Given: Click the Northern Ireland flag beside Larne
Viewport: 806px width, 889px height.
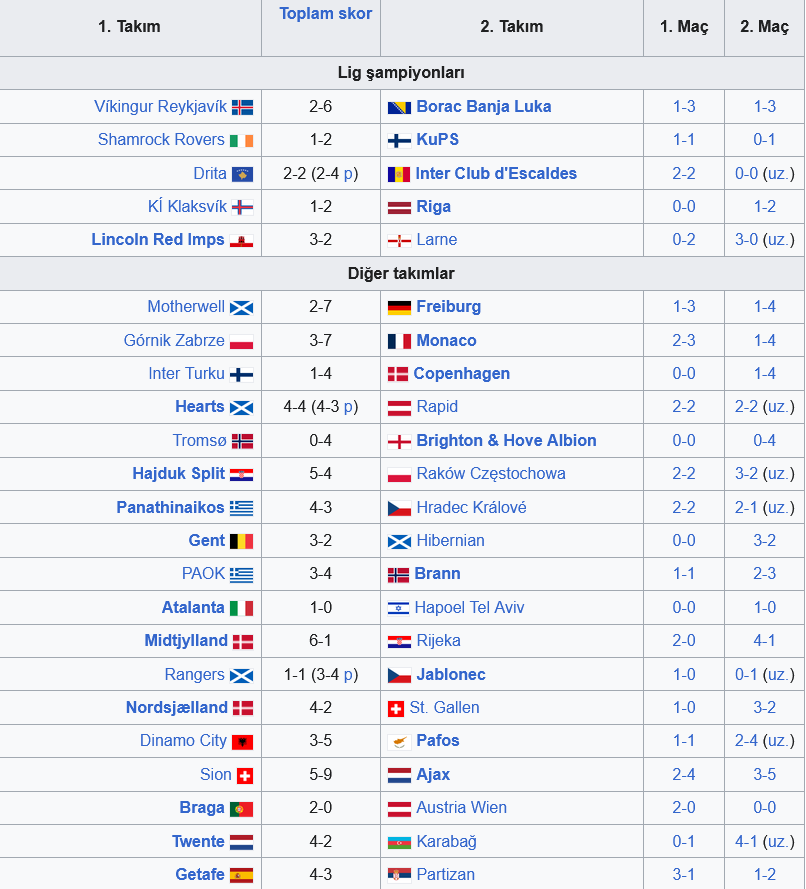Looking at the screenshot, I should tap(399, 240).
